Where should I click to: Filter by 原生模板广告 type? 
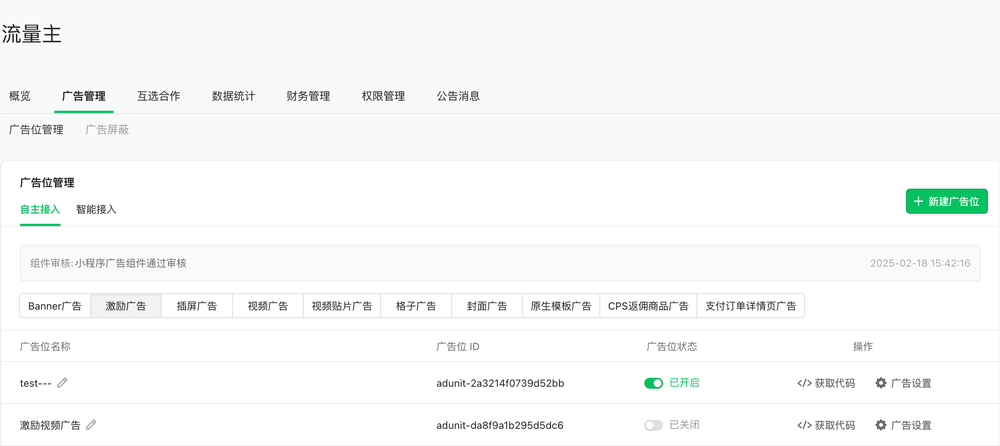coord(560,306)
